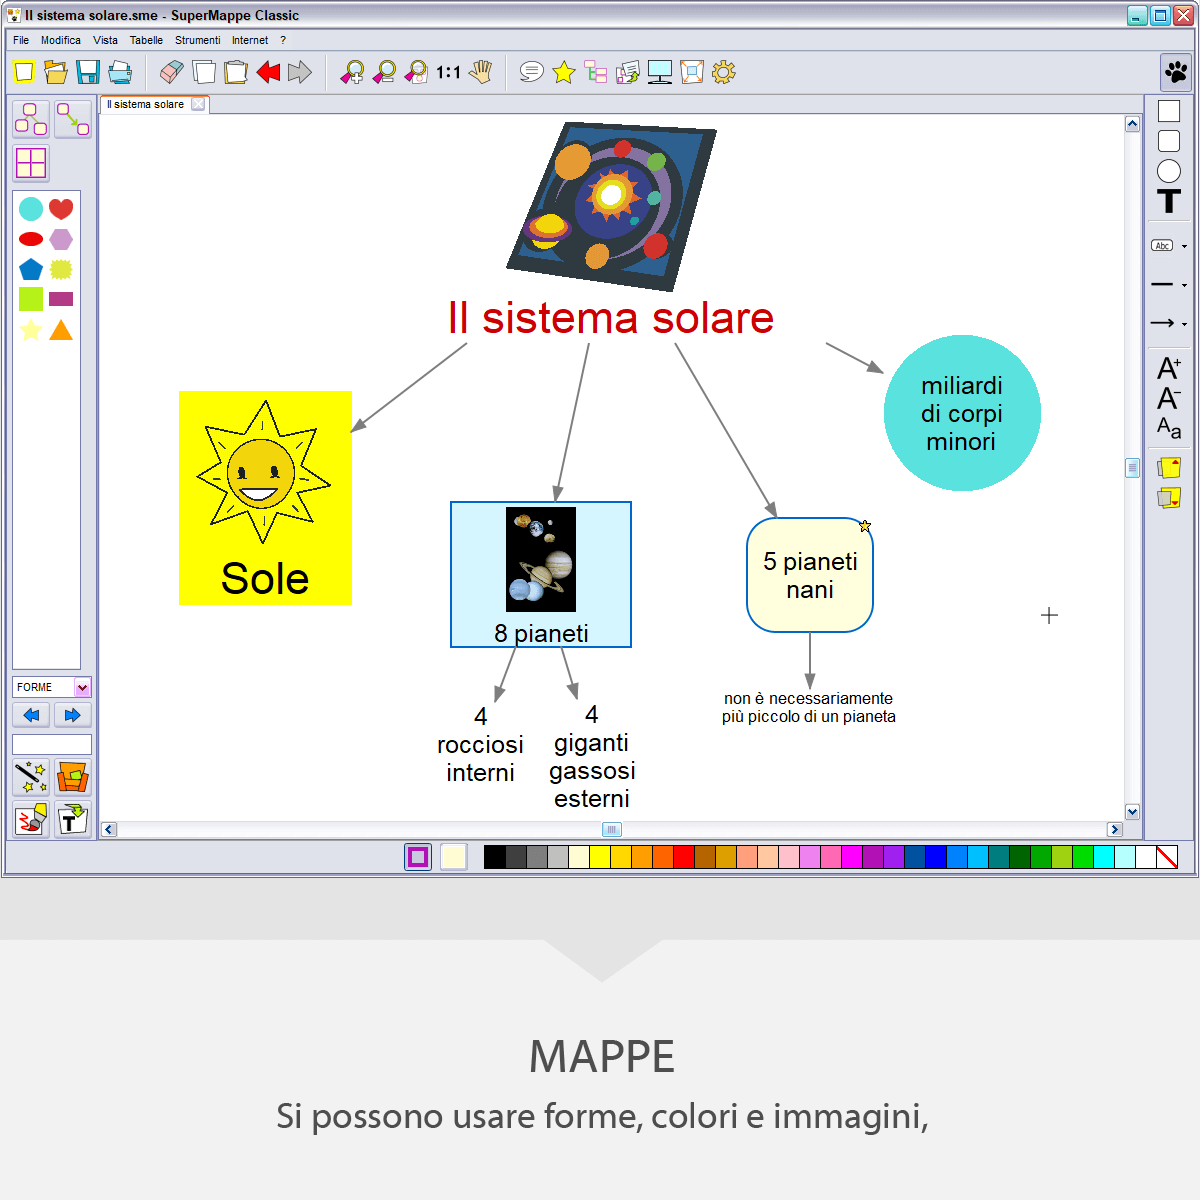1200x1200 pixels.
Task: Save the map with the floppy disk icon
Action: [88, 72]
